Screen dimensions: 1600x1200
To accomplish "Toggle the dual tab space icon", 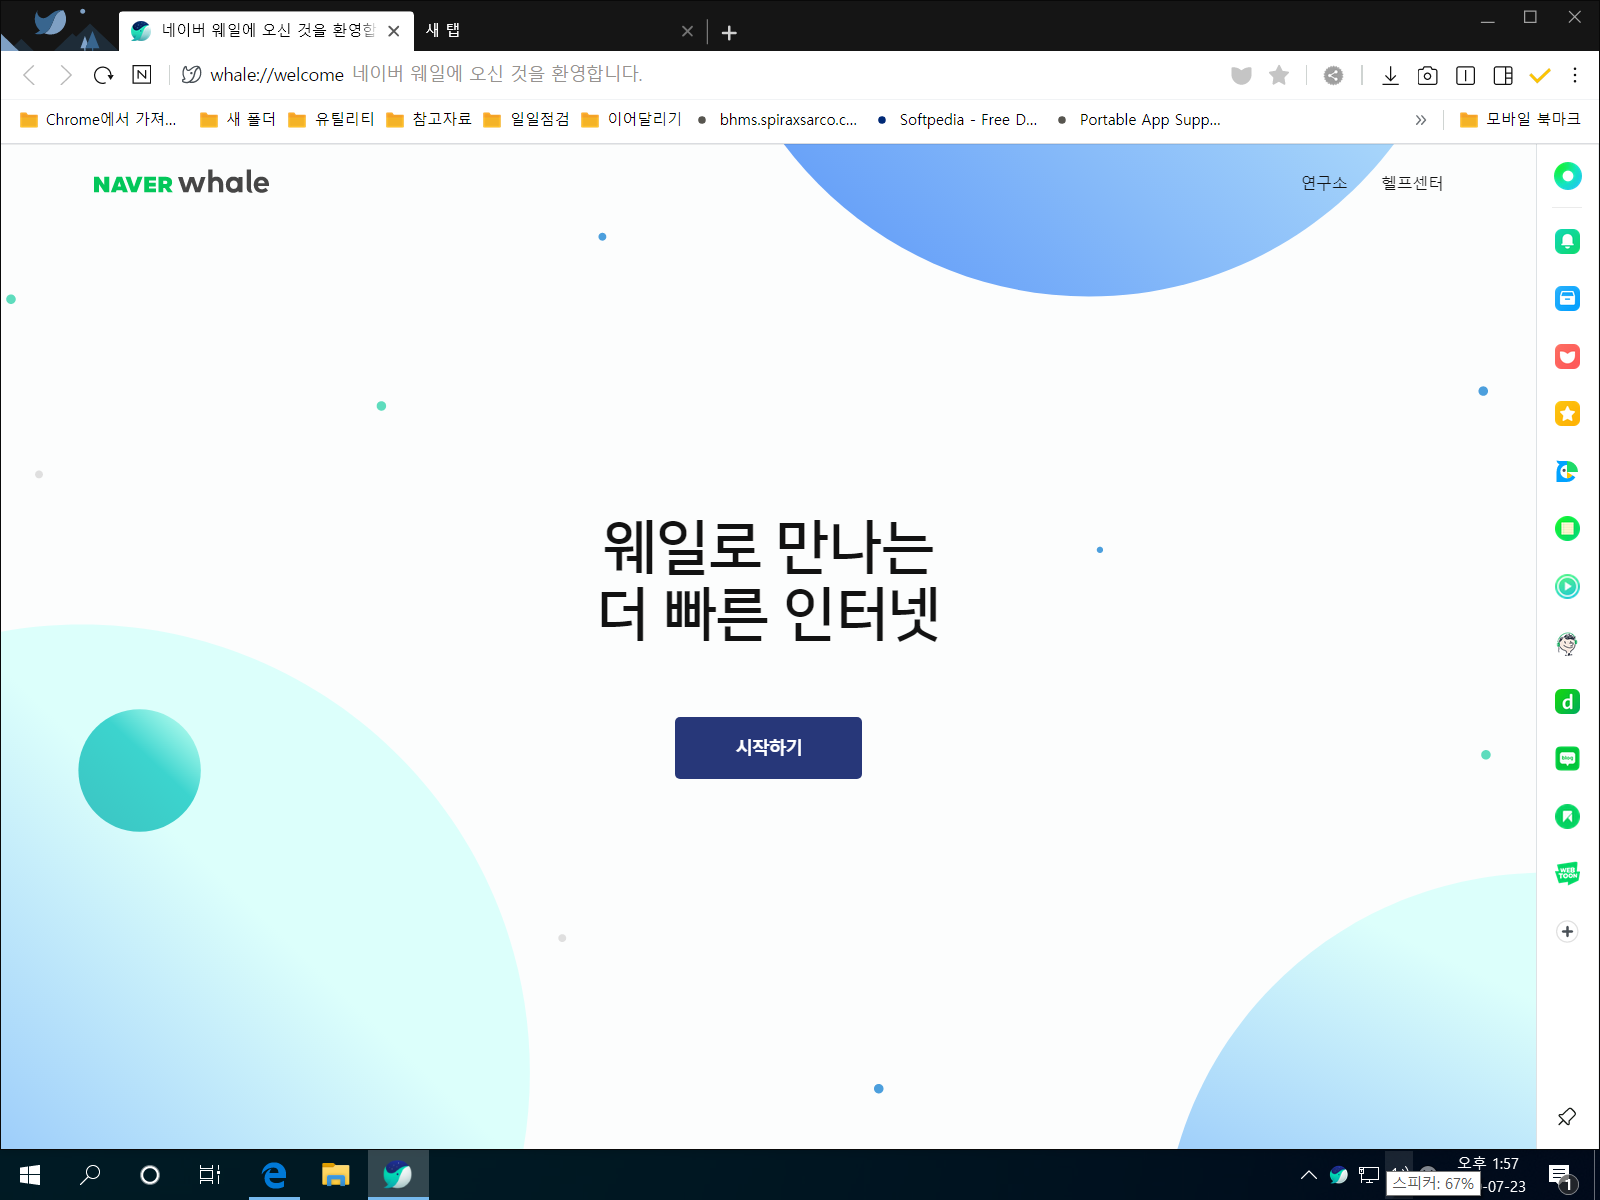I will click(1466, 75).
